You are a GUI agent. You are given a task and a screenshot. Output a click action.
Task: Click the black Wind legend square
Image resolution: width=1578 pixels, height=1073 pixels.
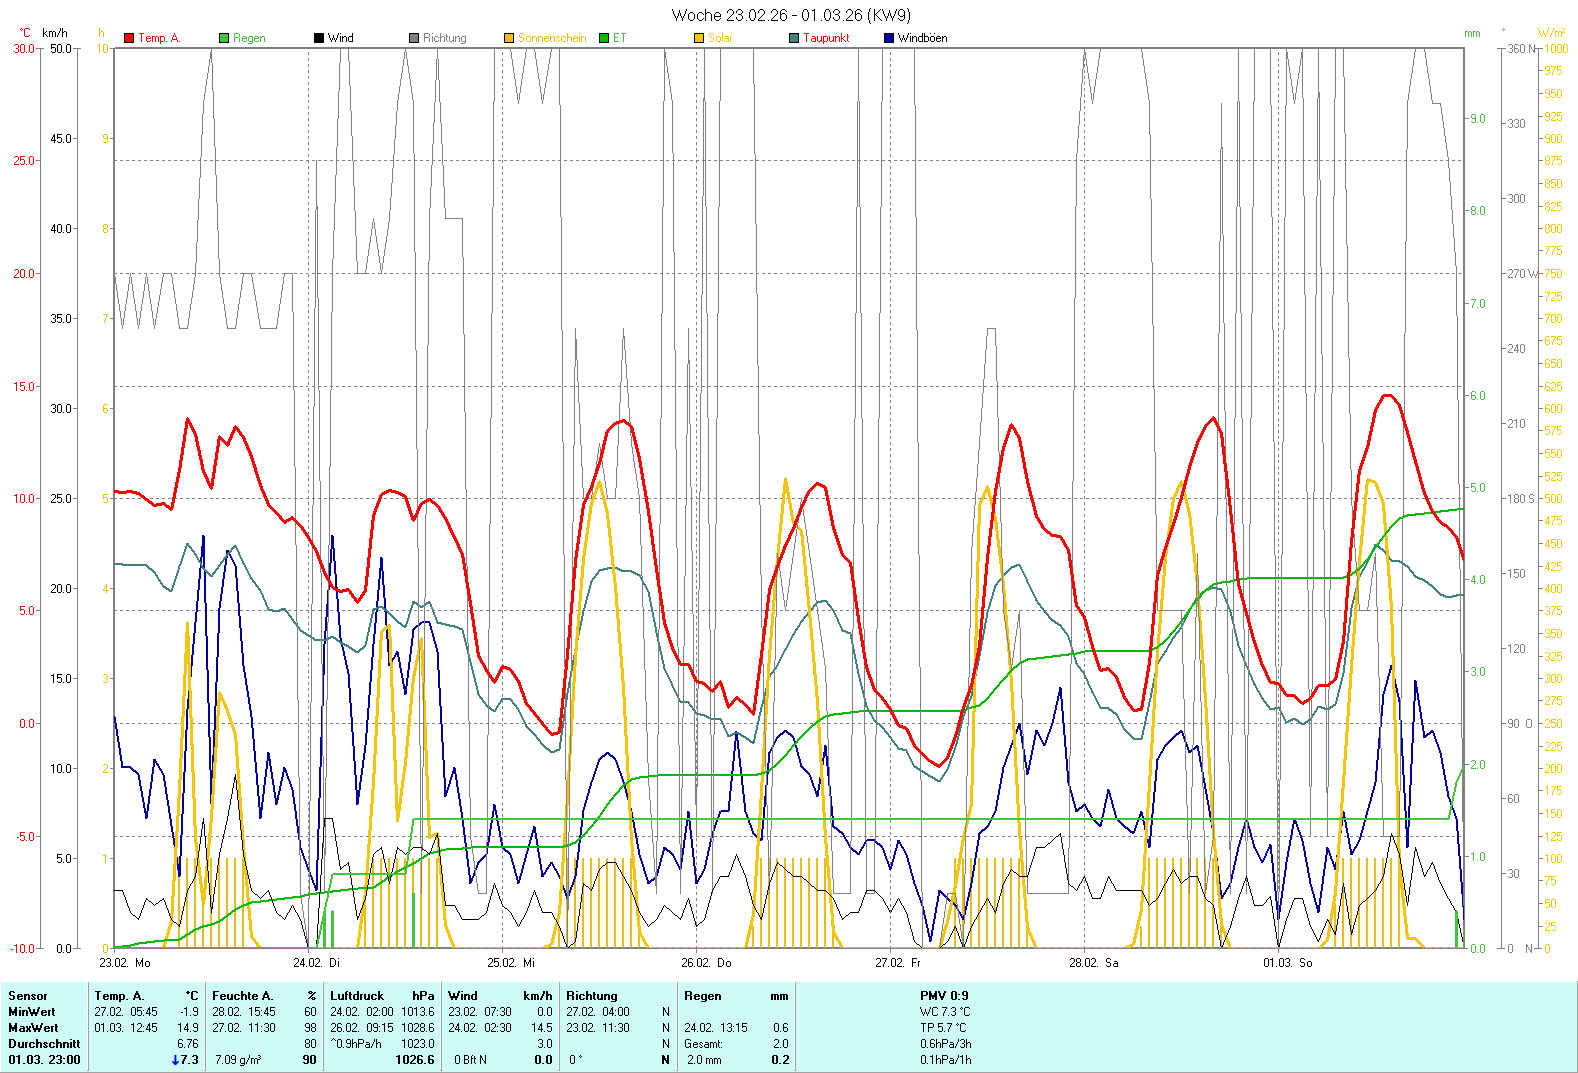pyautogui.click(x=319, y=38)
